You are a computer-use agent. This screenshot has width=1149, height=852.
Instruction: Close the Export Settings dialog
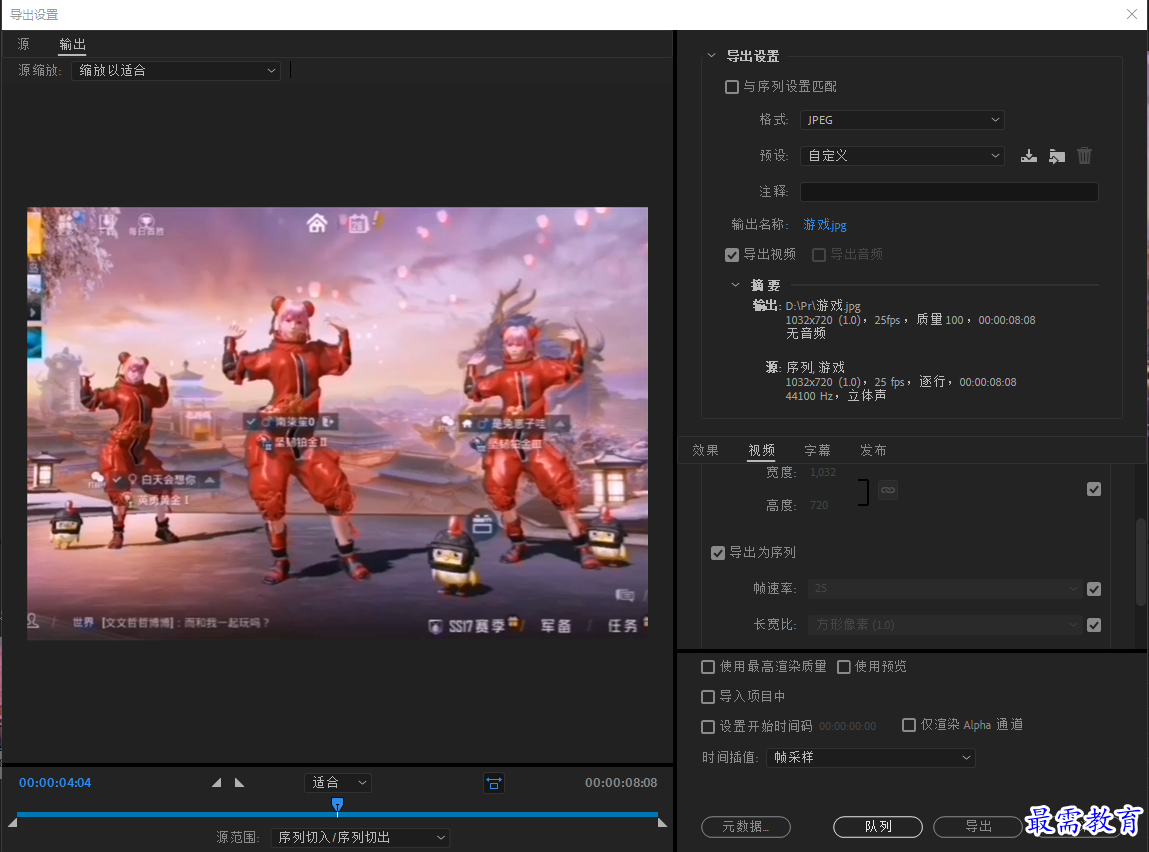[x=1131, y=14]
